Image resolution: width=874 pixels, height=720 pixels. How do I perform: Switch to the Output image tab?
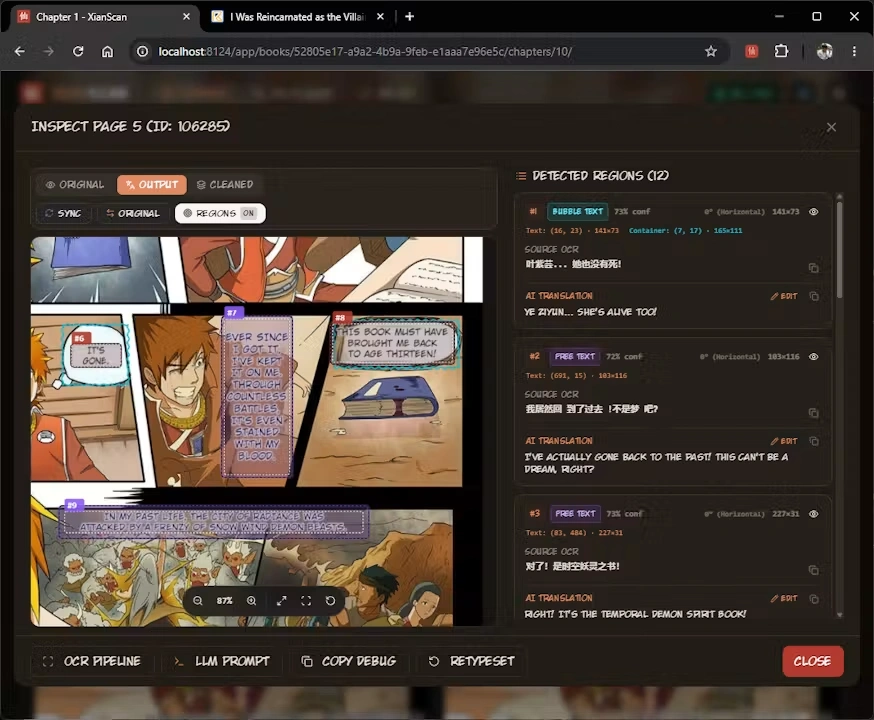[152, 184]
